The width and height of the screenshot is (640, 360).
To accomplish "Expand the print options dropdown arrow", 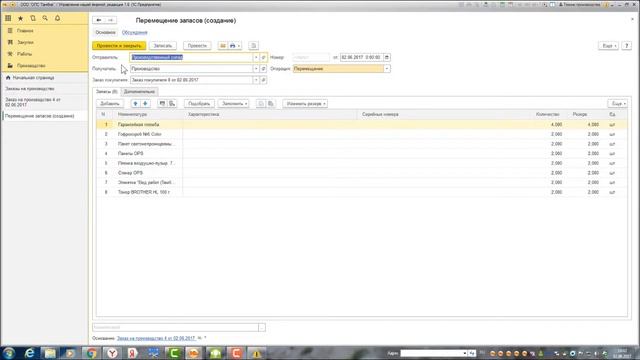I will 239,46.
